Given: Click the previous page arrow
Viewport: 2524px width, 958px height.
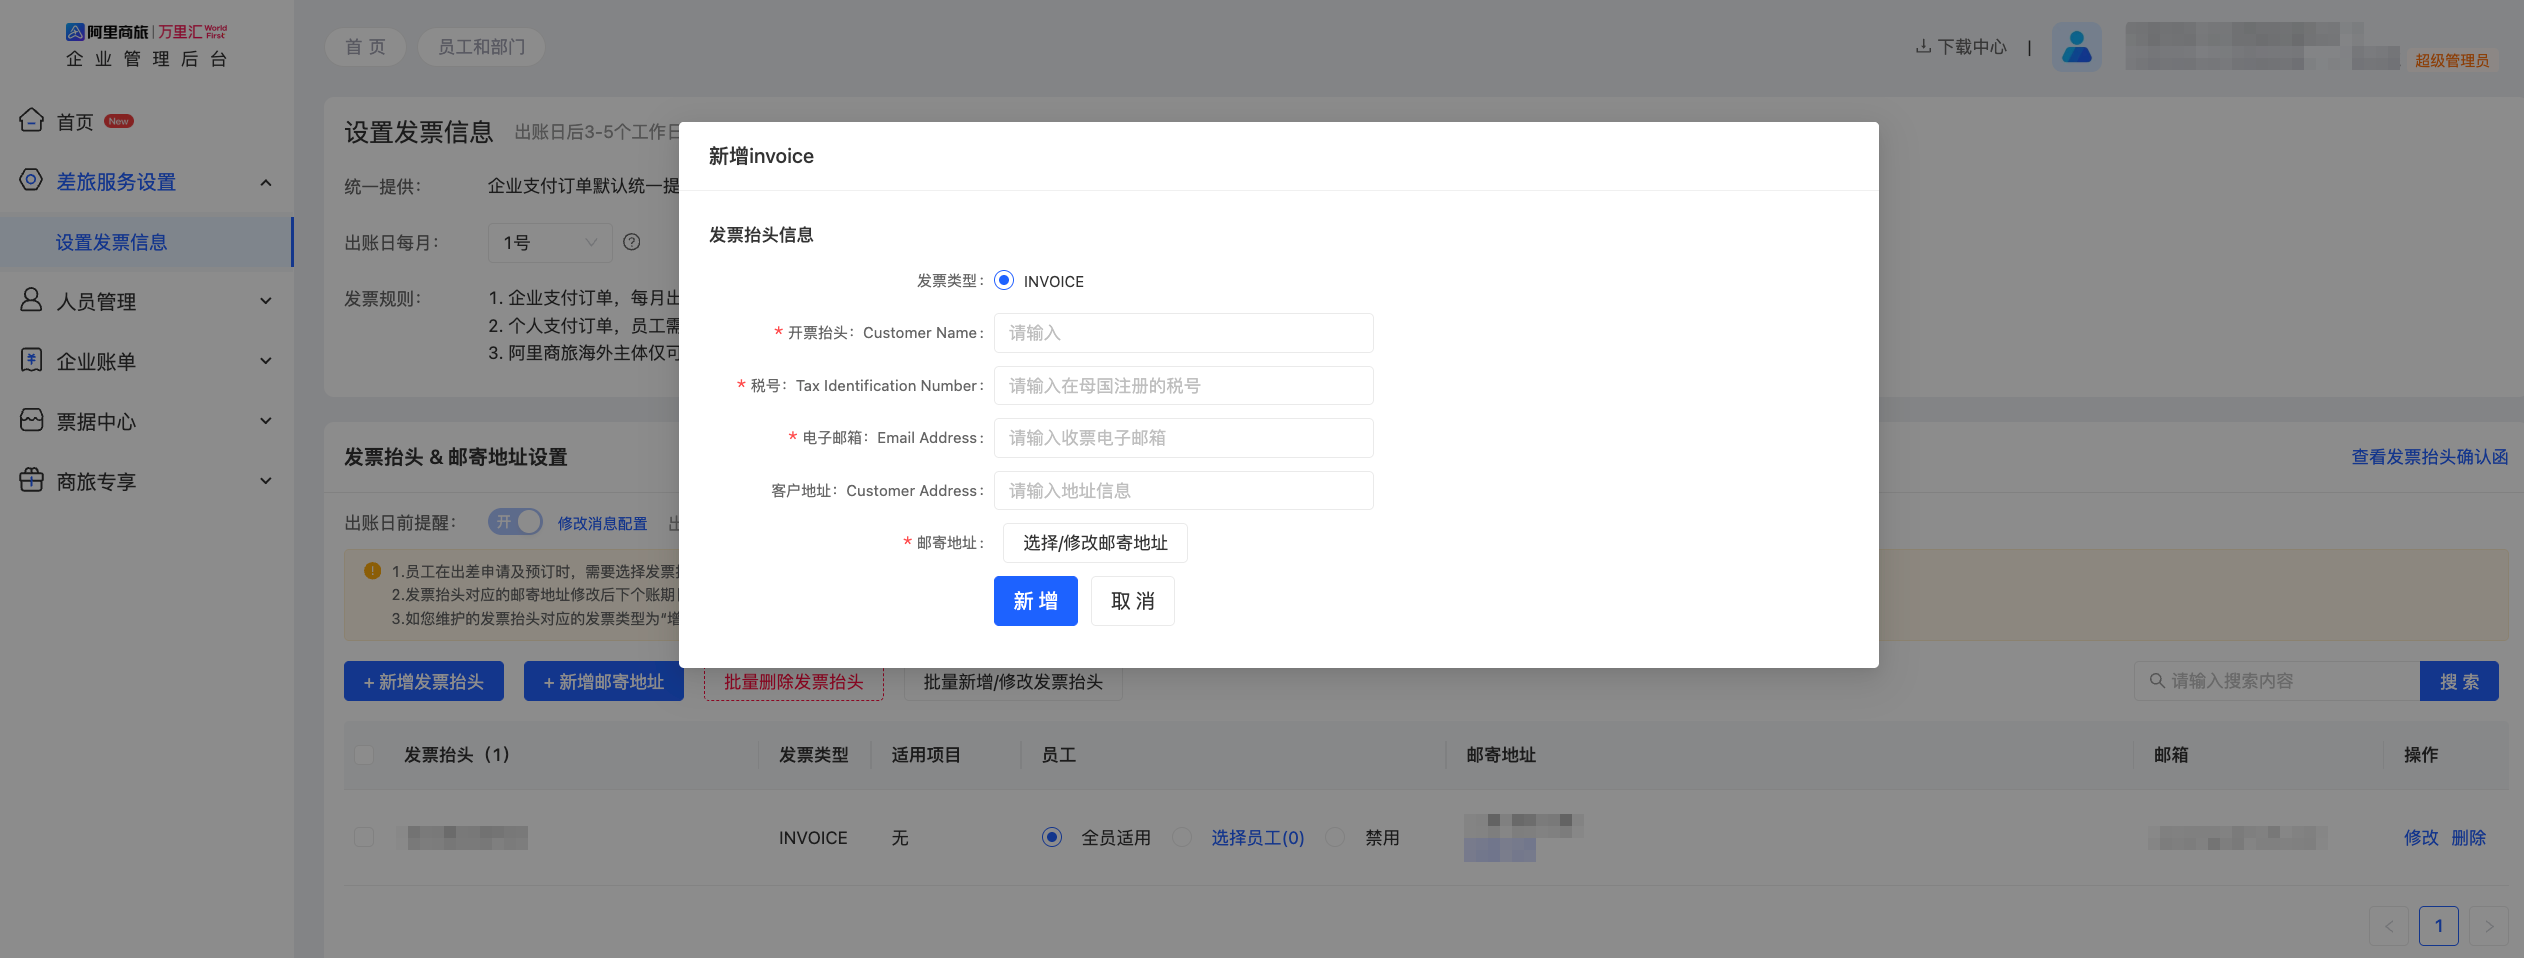Looking at the screenshot, I should 2389,926.
